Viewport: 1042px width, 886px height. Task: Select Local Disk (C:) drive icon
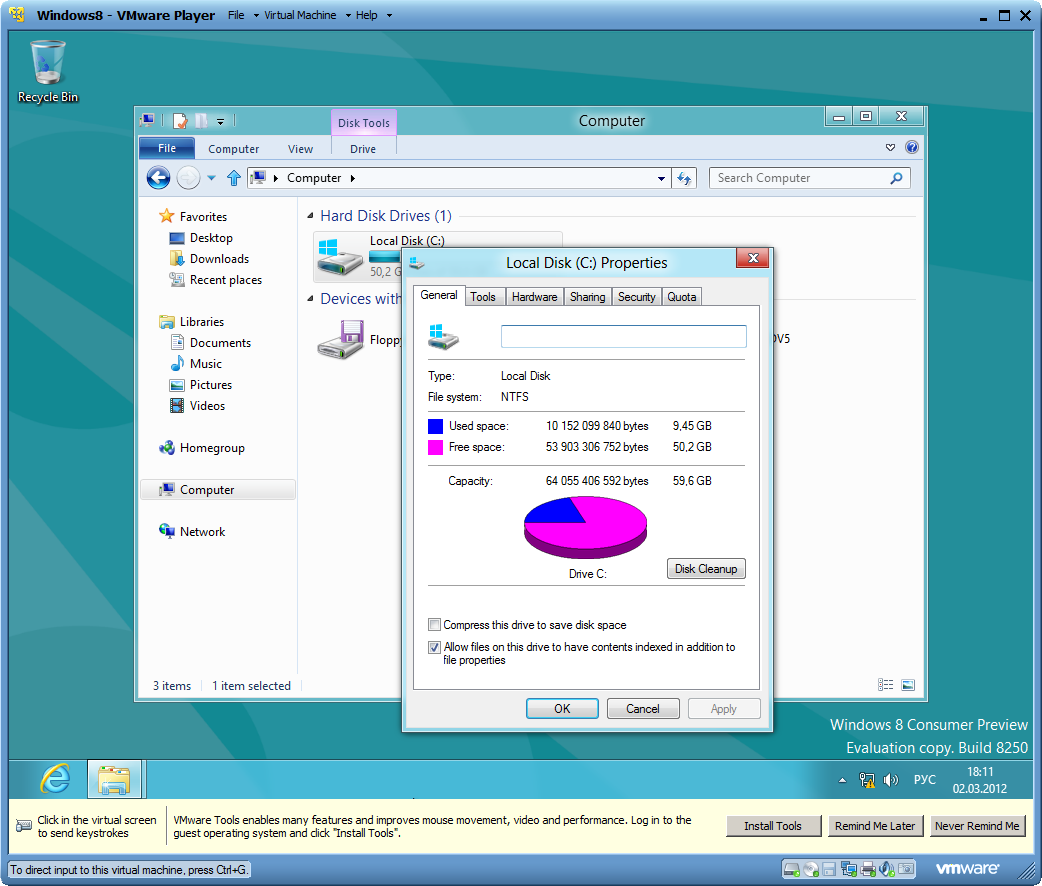[340, 257]
